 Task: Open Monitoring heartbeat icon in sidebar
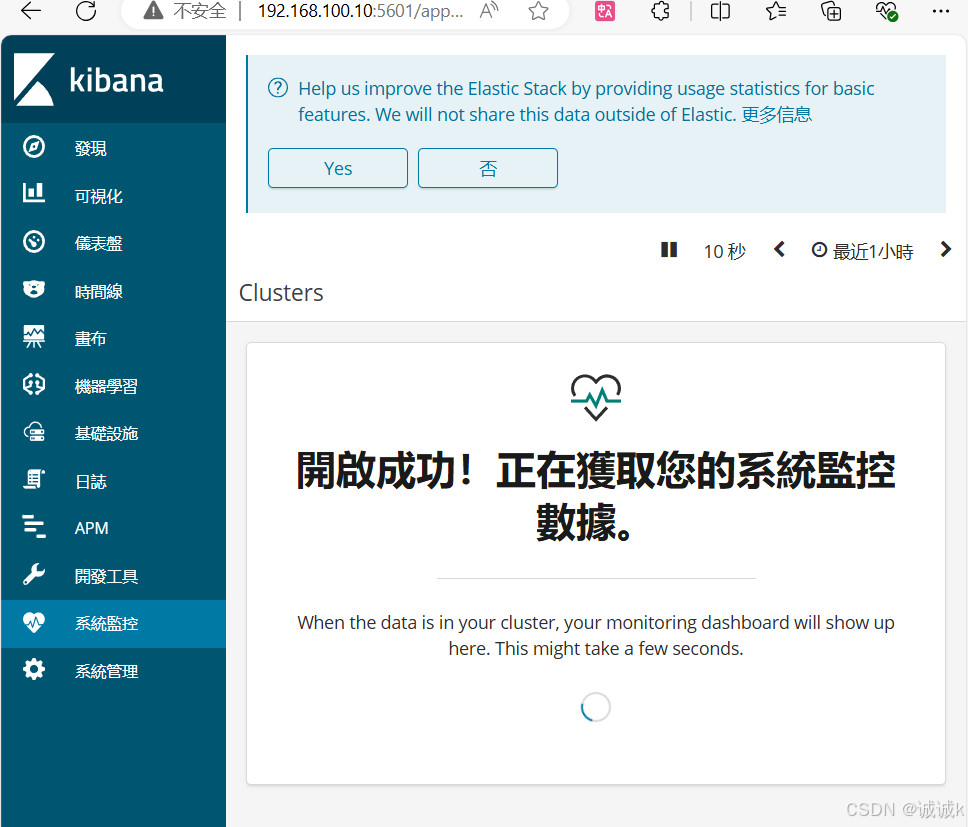tap(34, 622)
